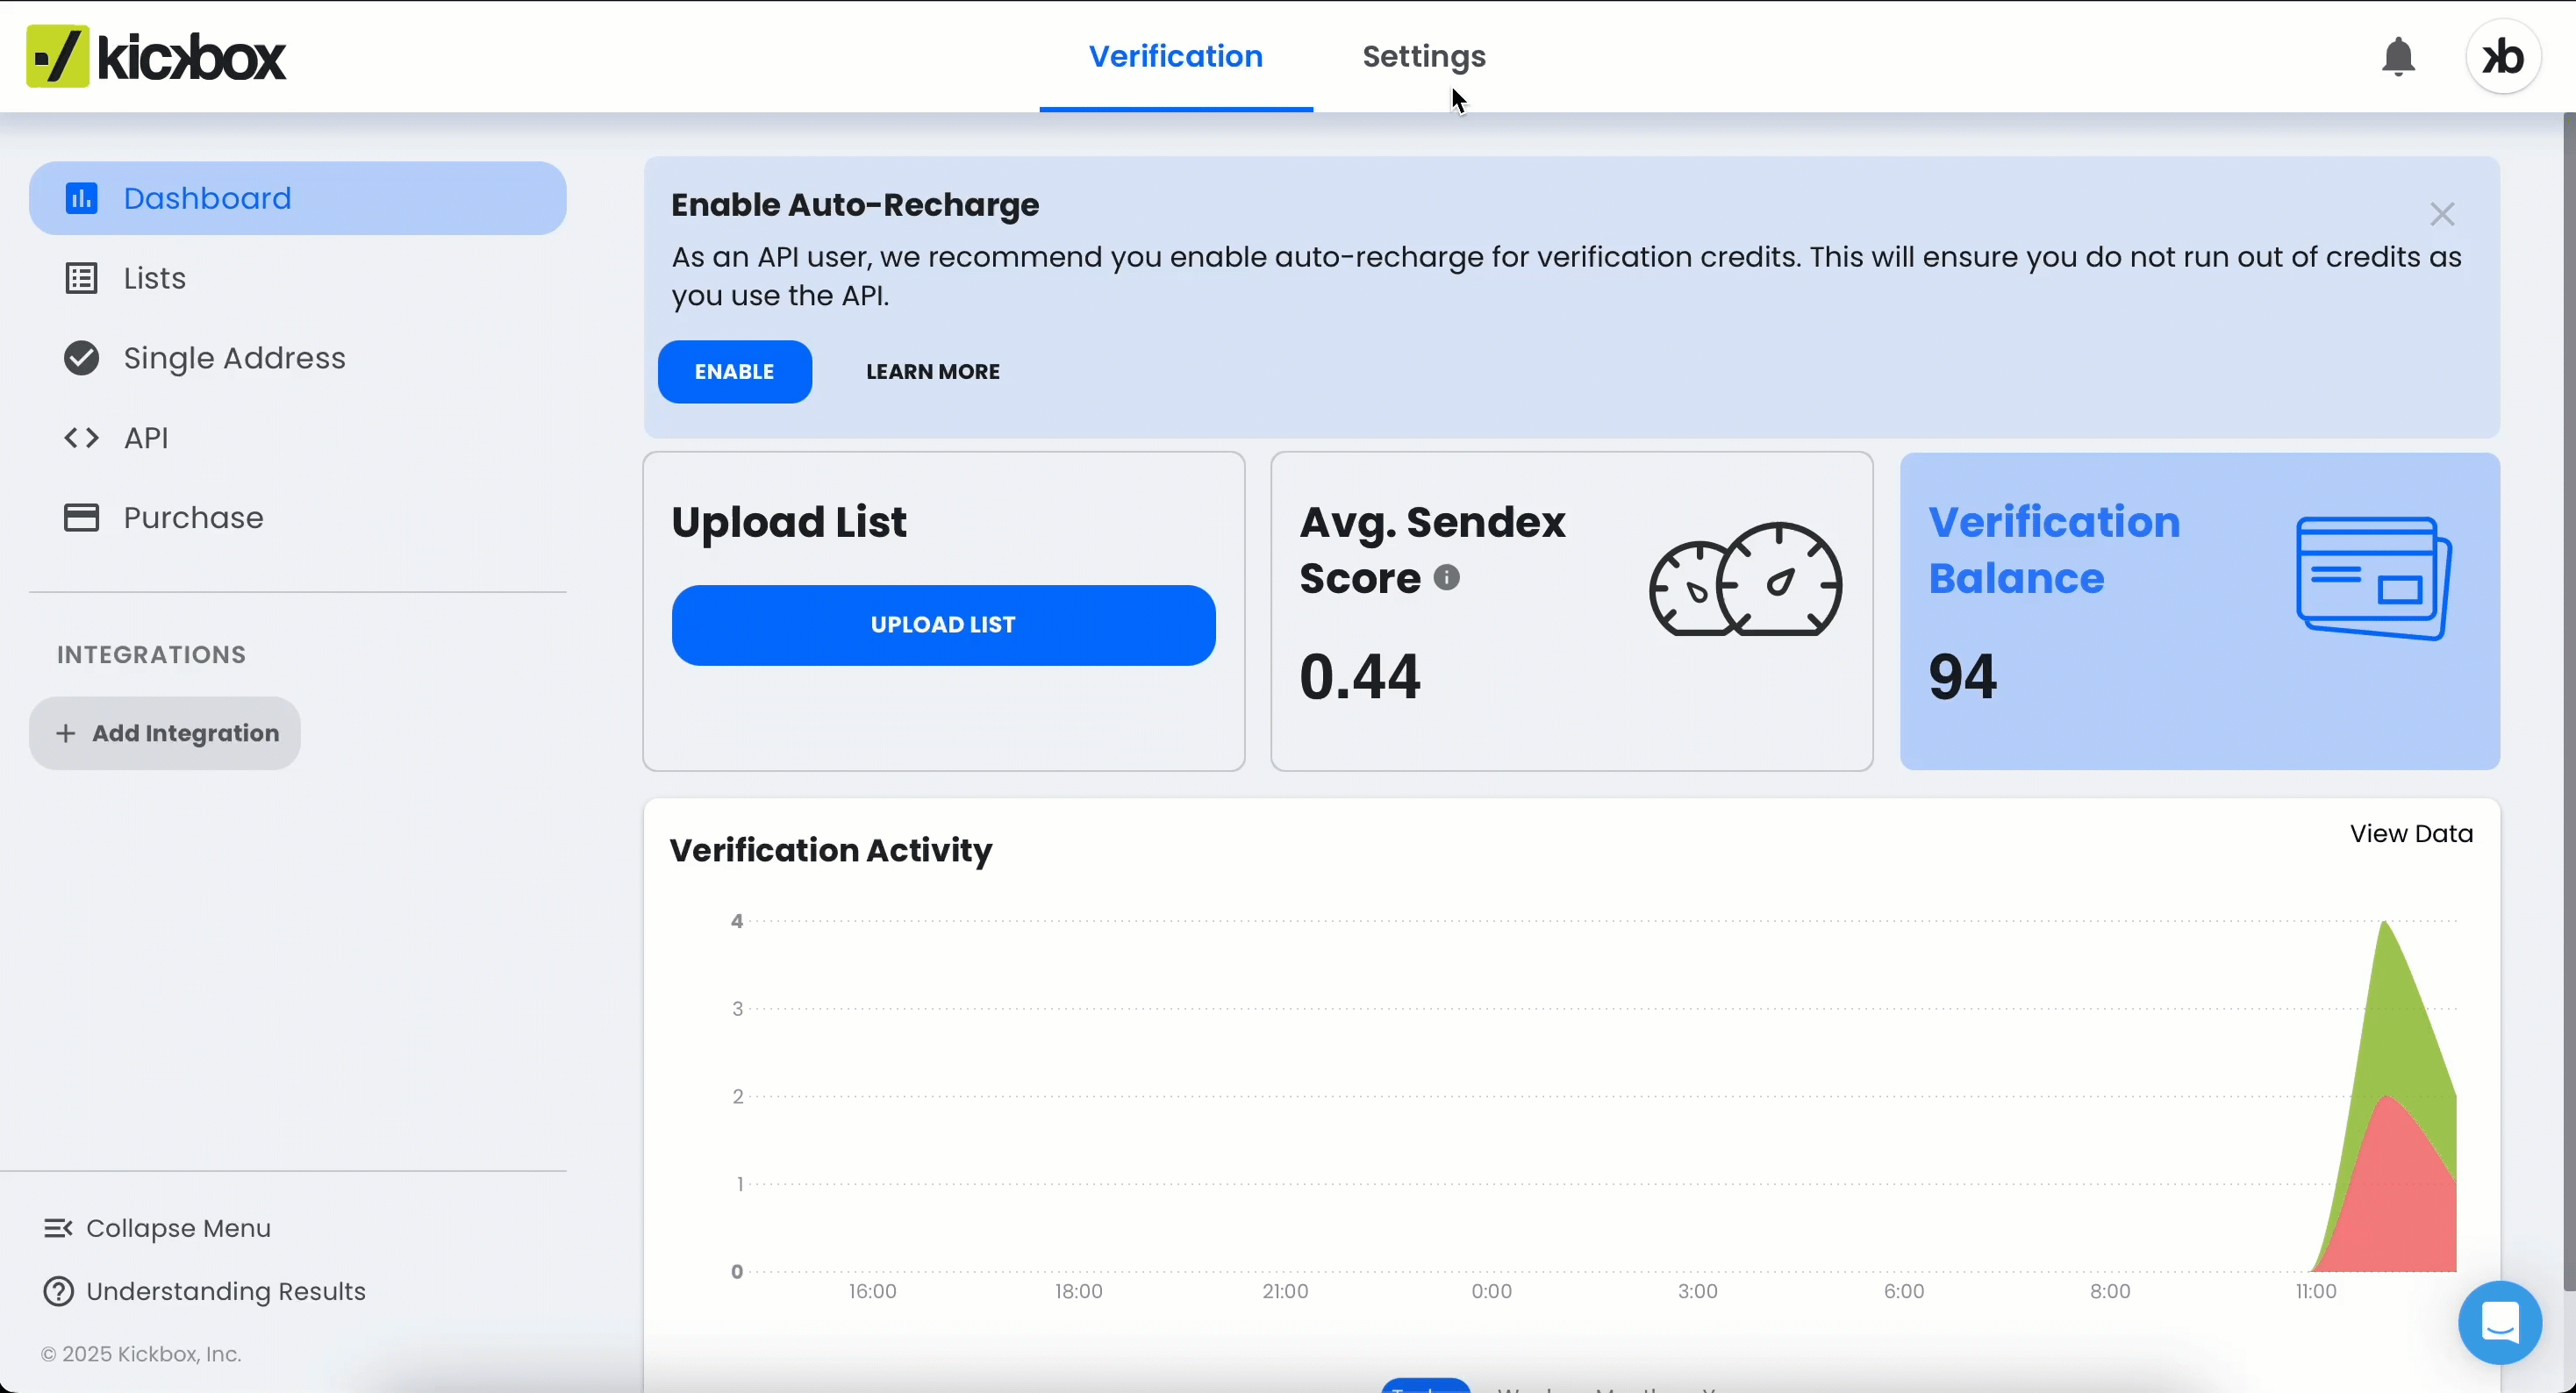Dismiss the Enable Auto-Recharge banner
Image resolution: width=2576 pixels, height=1393 pixels.
2443,214
